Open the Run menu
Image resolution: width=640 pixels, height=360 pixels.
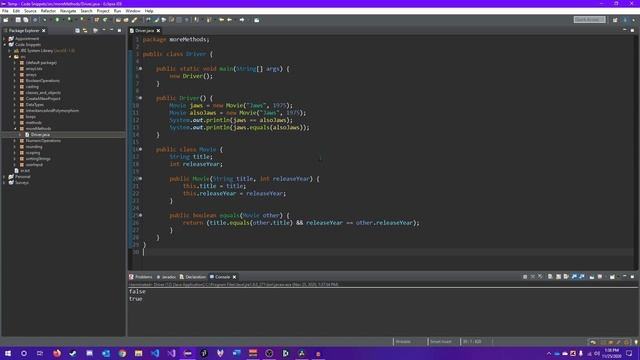pyautogui.click(x=118, y=11)
